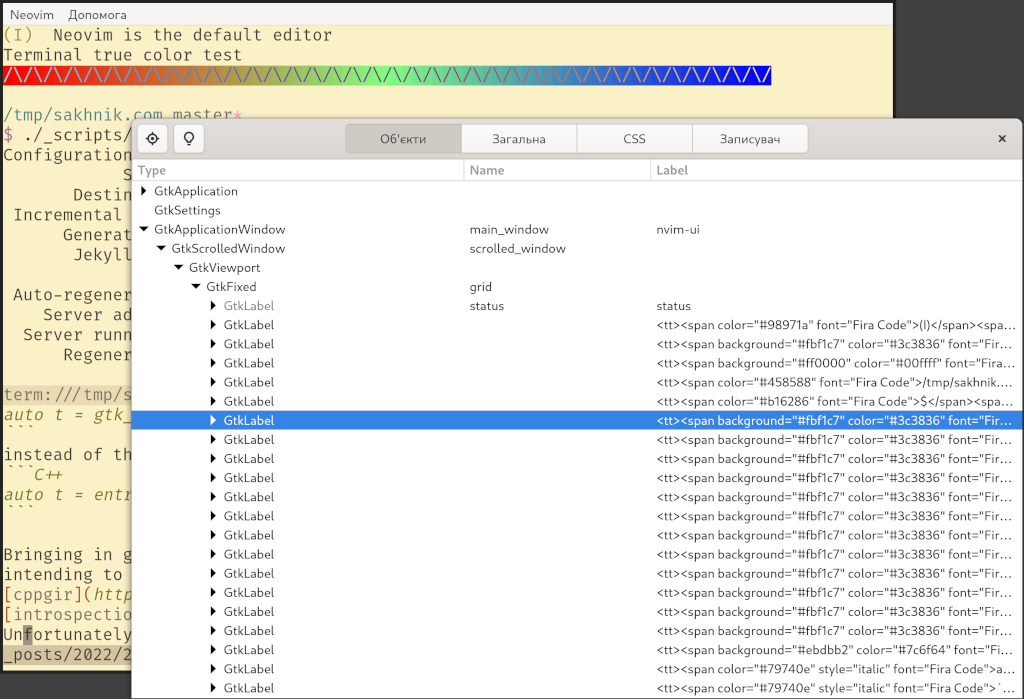Collapse the GtkFixed tree node
1024x699 pixels.
tap(196, 286)
